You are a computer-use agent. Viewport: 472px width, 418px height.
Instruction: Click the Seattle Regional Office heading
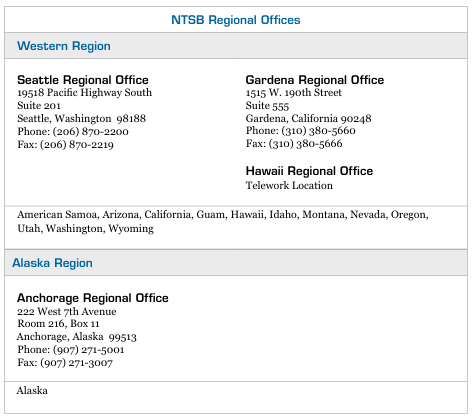pyautogui.click(x=83, y=80)
